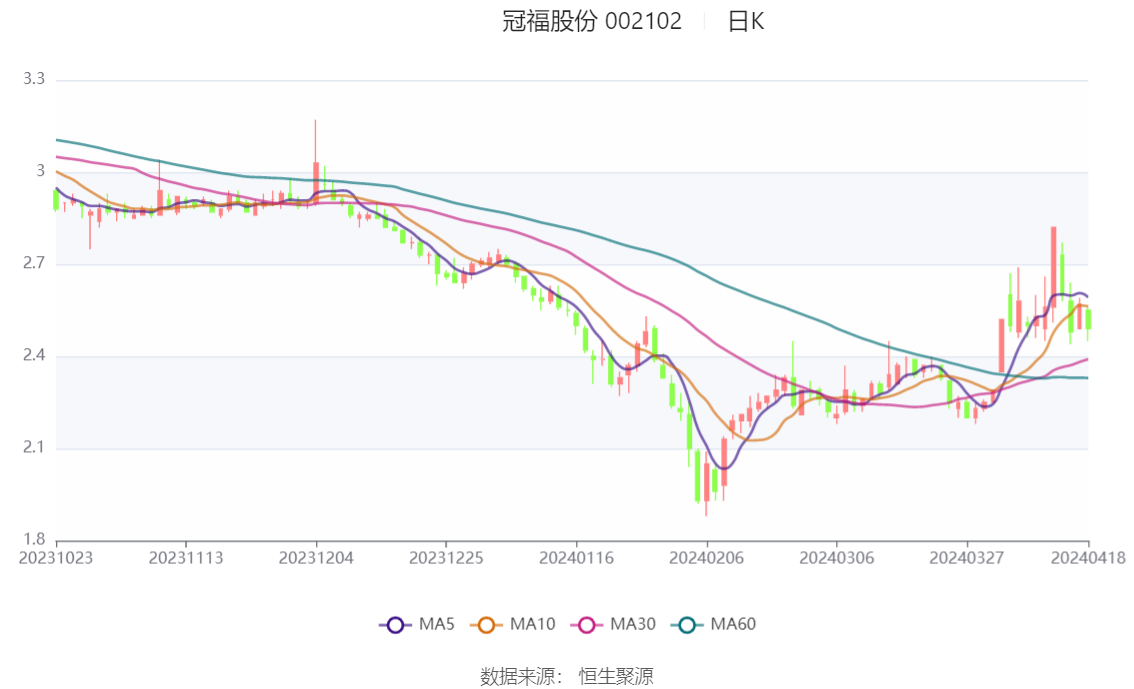Toggle the MA60 teal legend circle icon
The image size is (1134, 689).
pyautogui.click(x=687, y=625)
